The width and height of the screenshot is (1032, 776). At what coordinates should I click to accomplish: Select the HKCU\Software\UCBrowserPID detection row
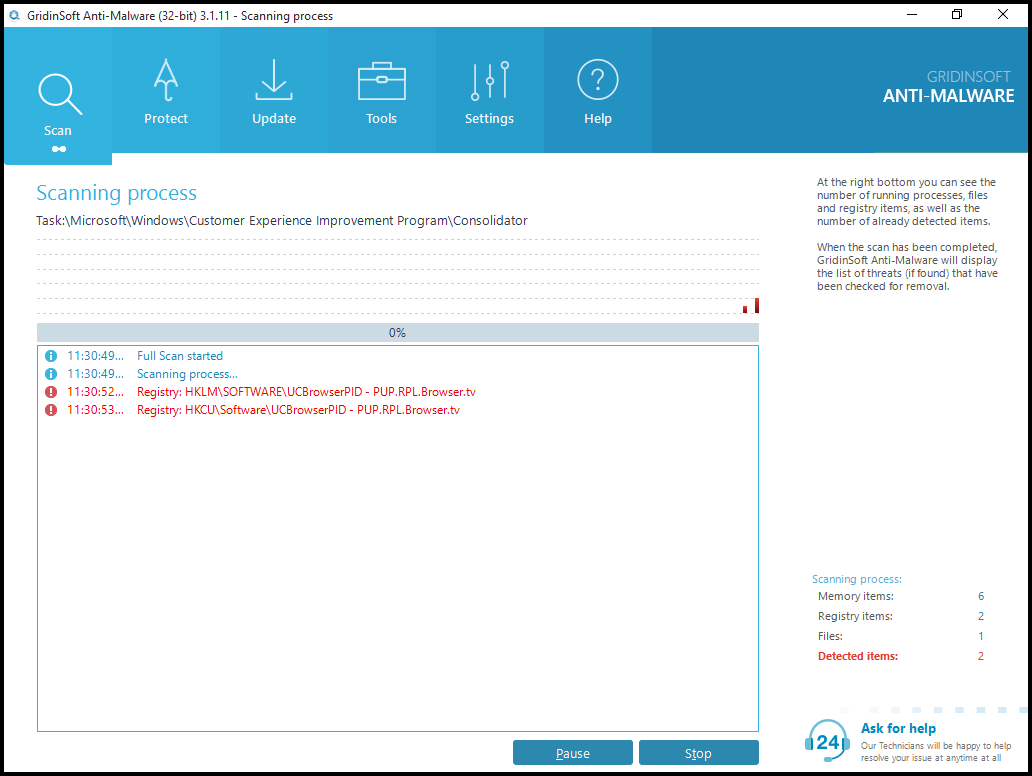pyautogui.click(x=398, y=410)
